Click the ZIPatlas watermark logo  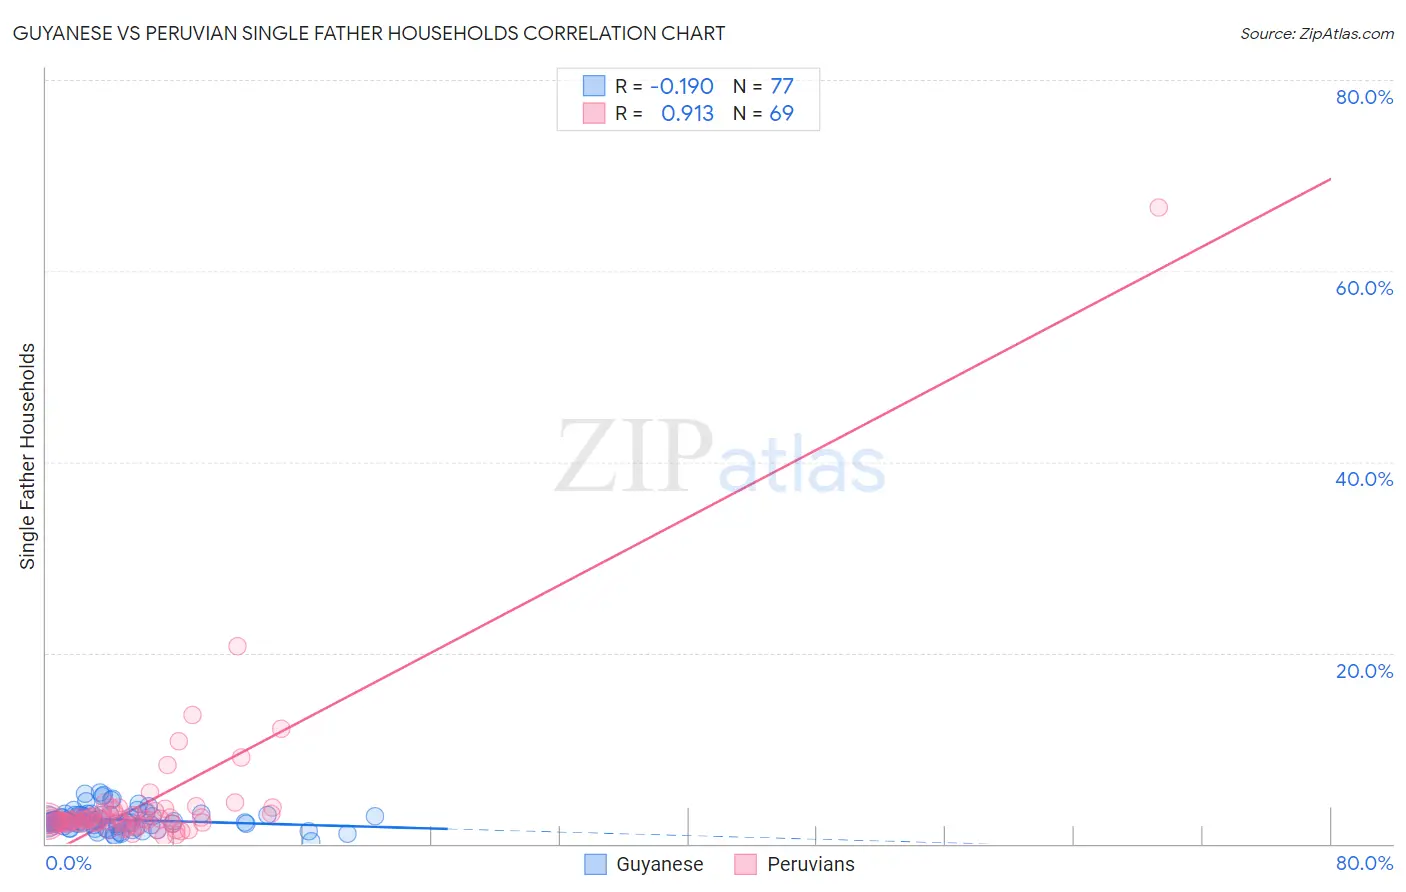(720, 458)
